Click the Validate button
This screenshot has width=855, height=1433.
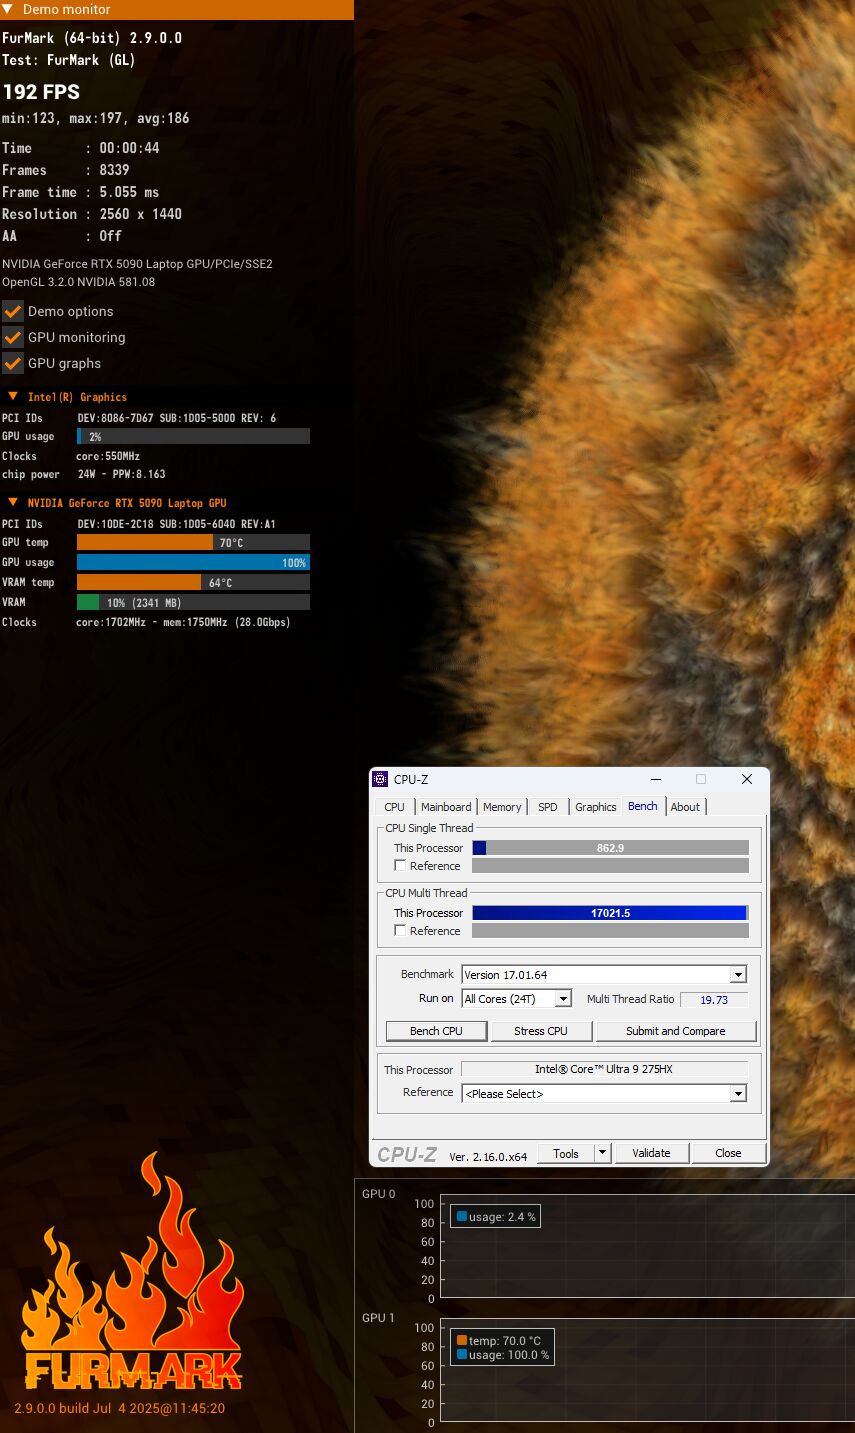coord(651,1153)
